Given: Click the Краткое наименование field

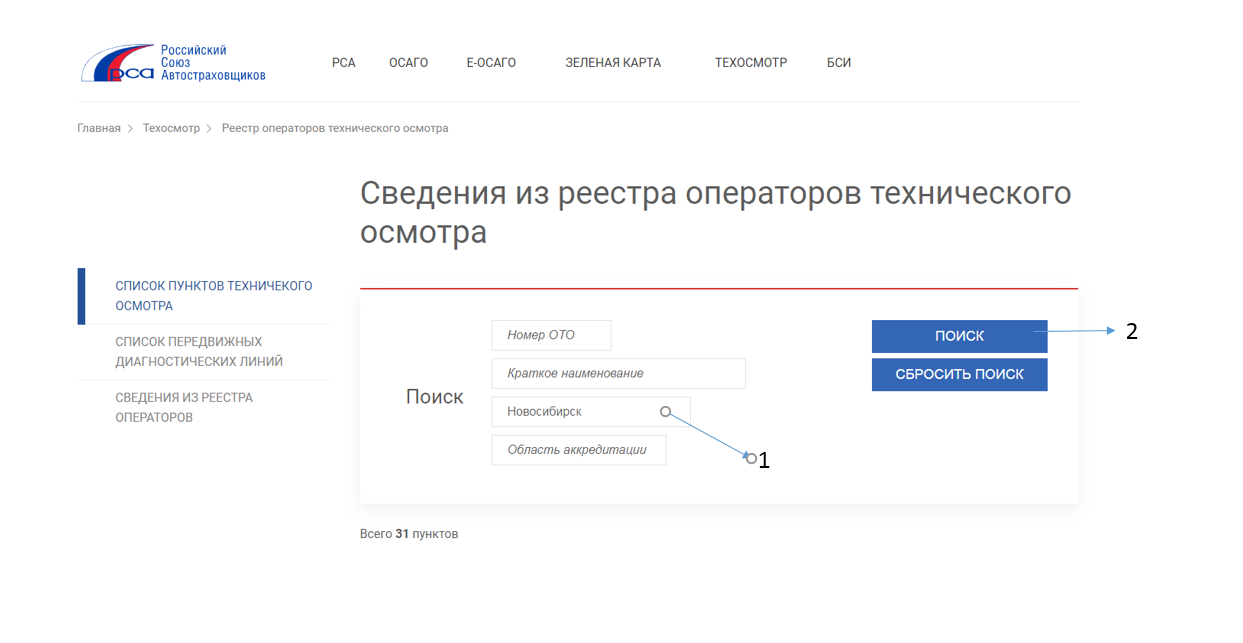Looking at the screenshot, I should [618, 373].
